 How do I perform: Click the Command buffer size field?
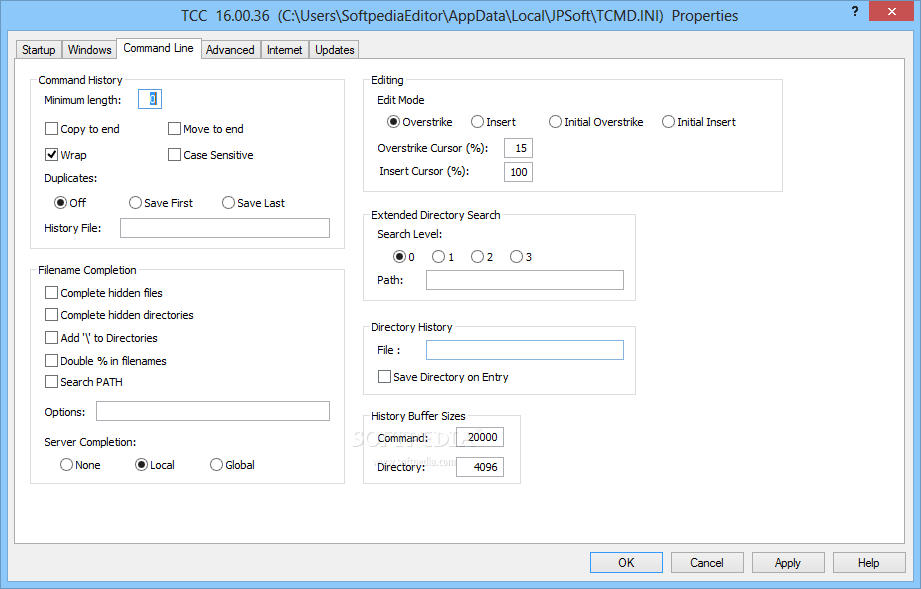480,437
